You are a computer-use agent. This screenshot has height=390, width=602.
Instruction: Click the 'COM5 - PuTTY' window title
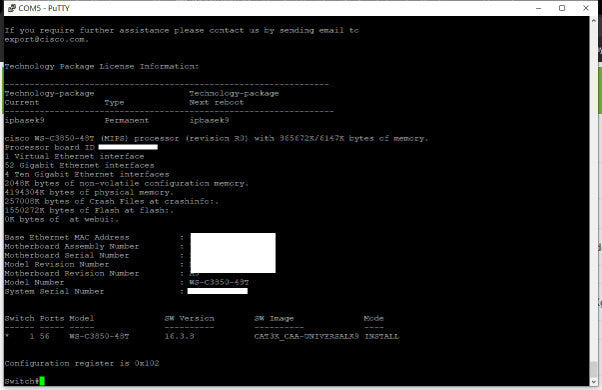pos(44,8)
